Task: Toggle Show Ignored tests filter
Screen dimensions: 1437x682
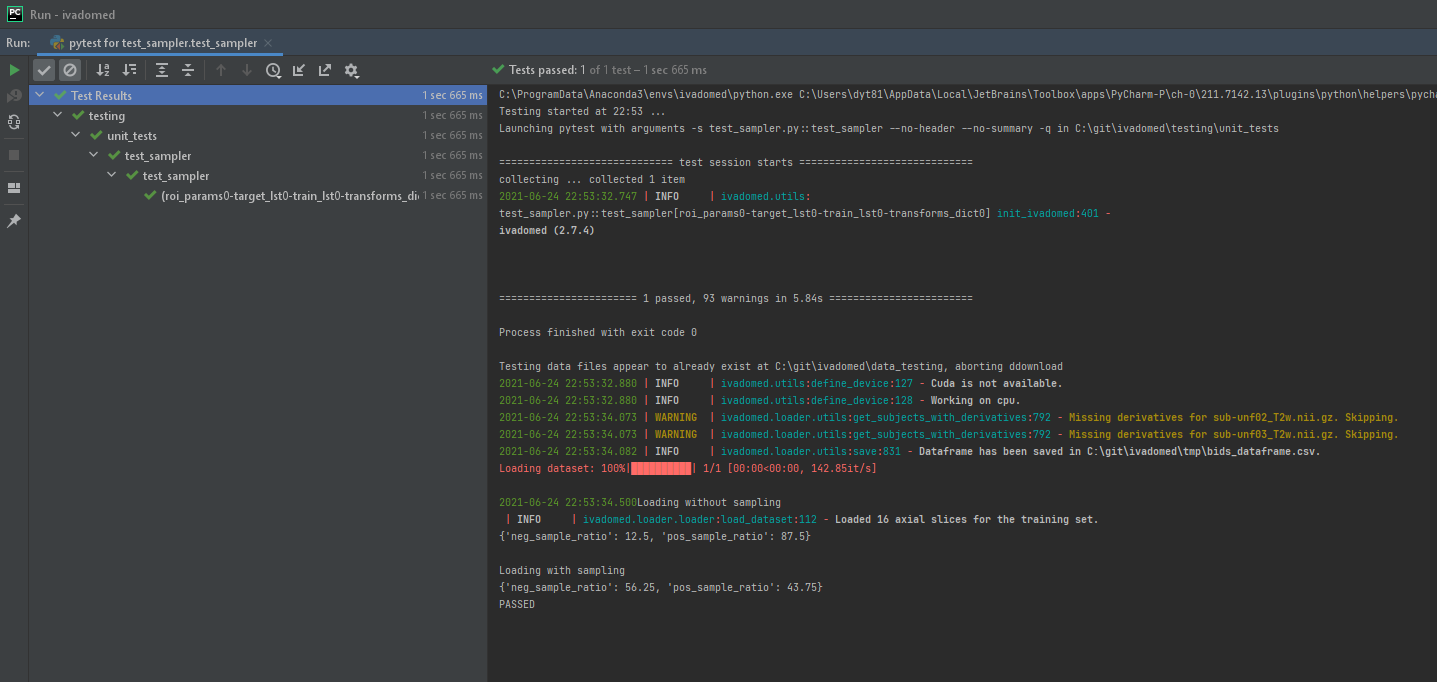Action: click(x=69, y=70)
